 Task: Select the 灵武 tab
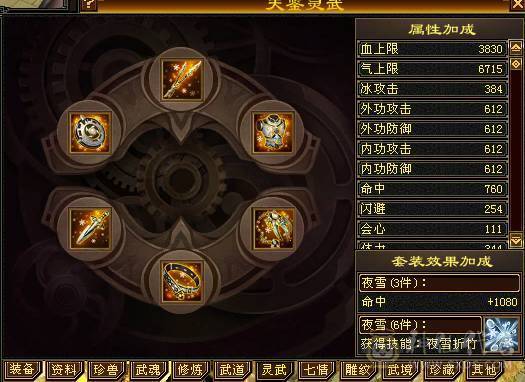(275, 370)
